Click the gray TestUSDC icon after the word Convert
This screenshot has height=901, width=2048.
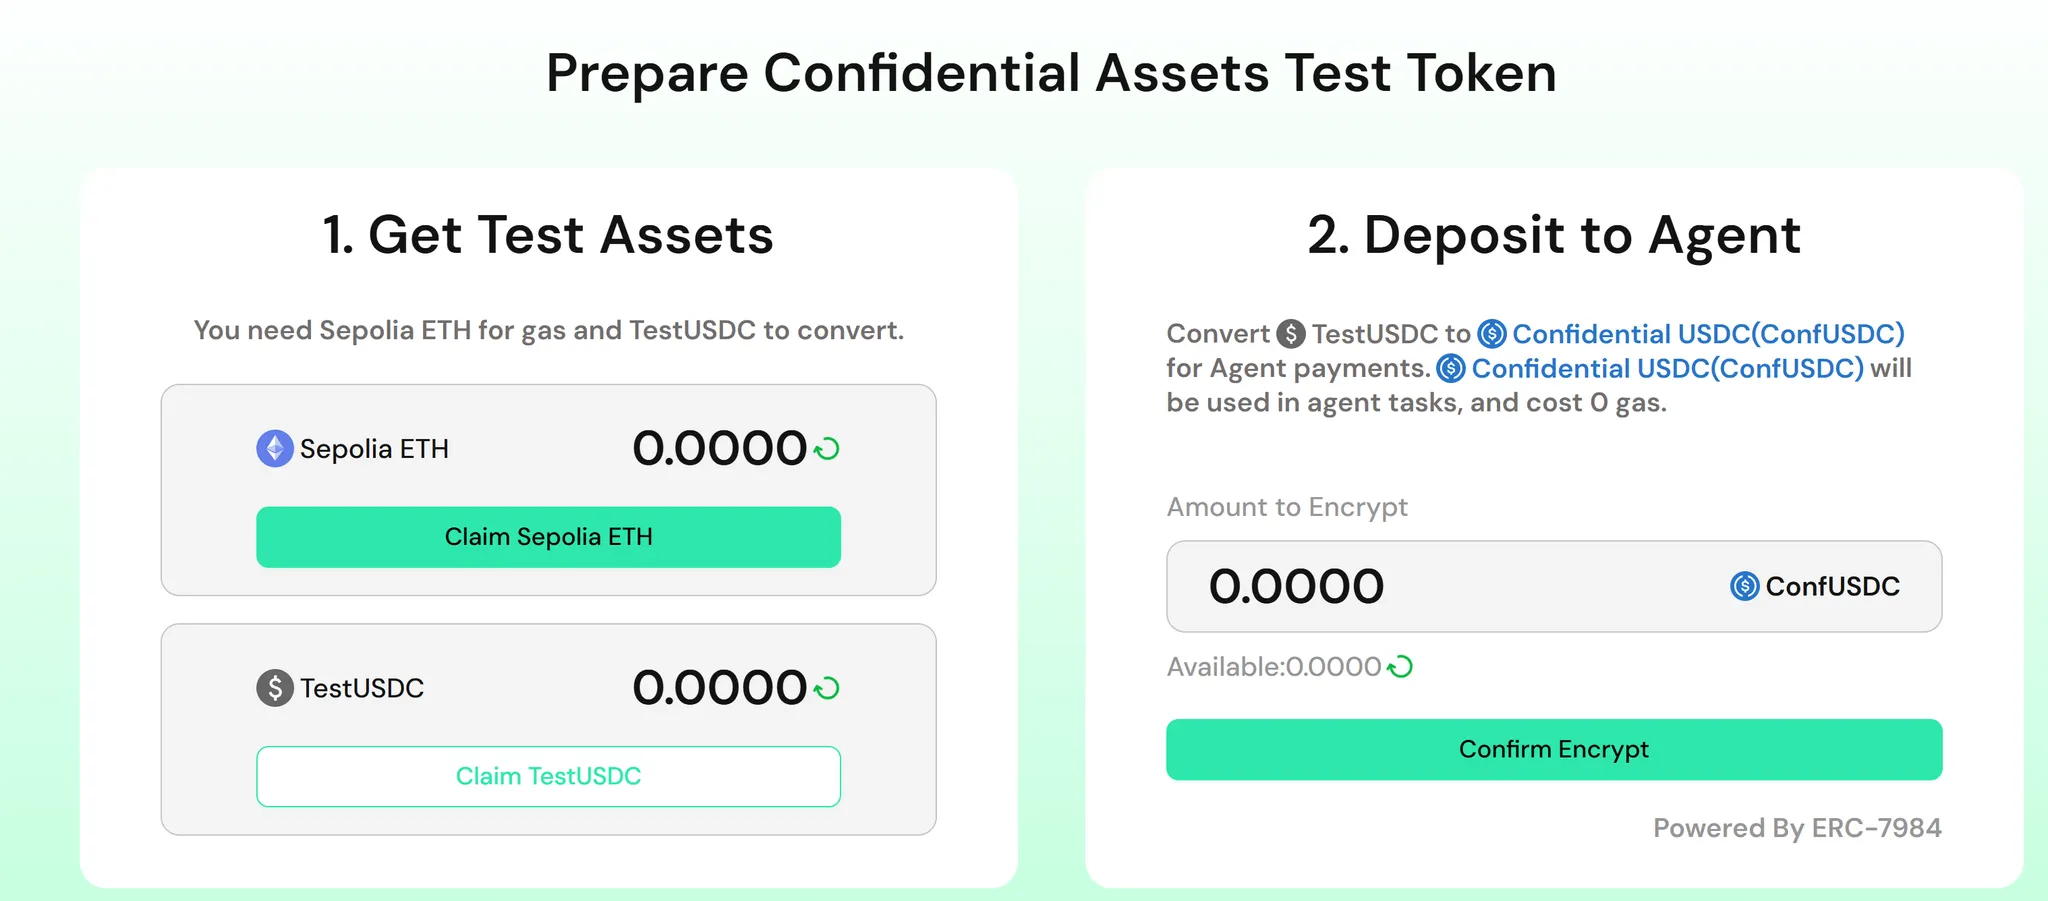point(1291,334)
